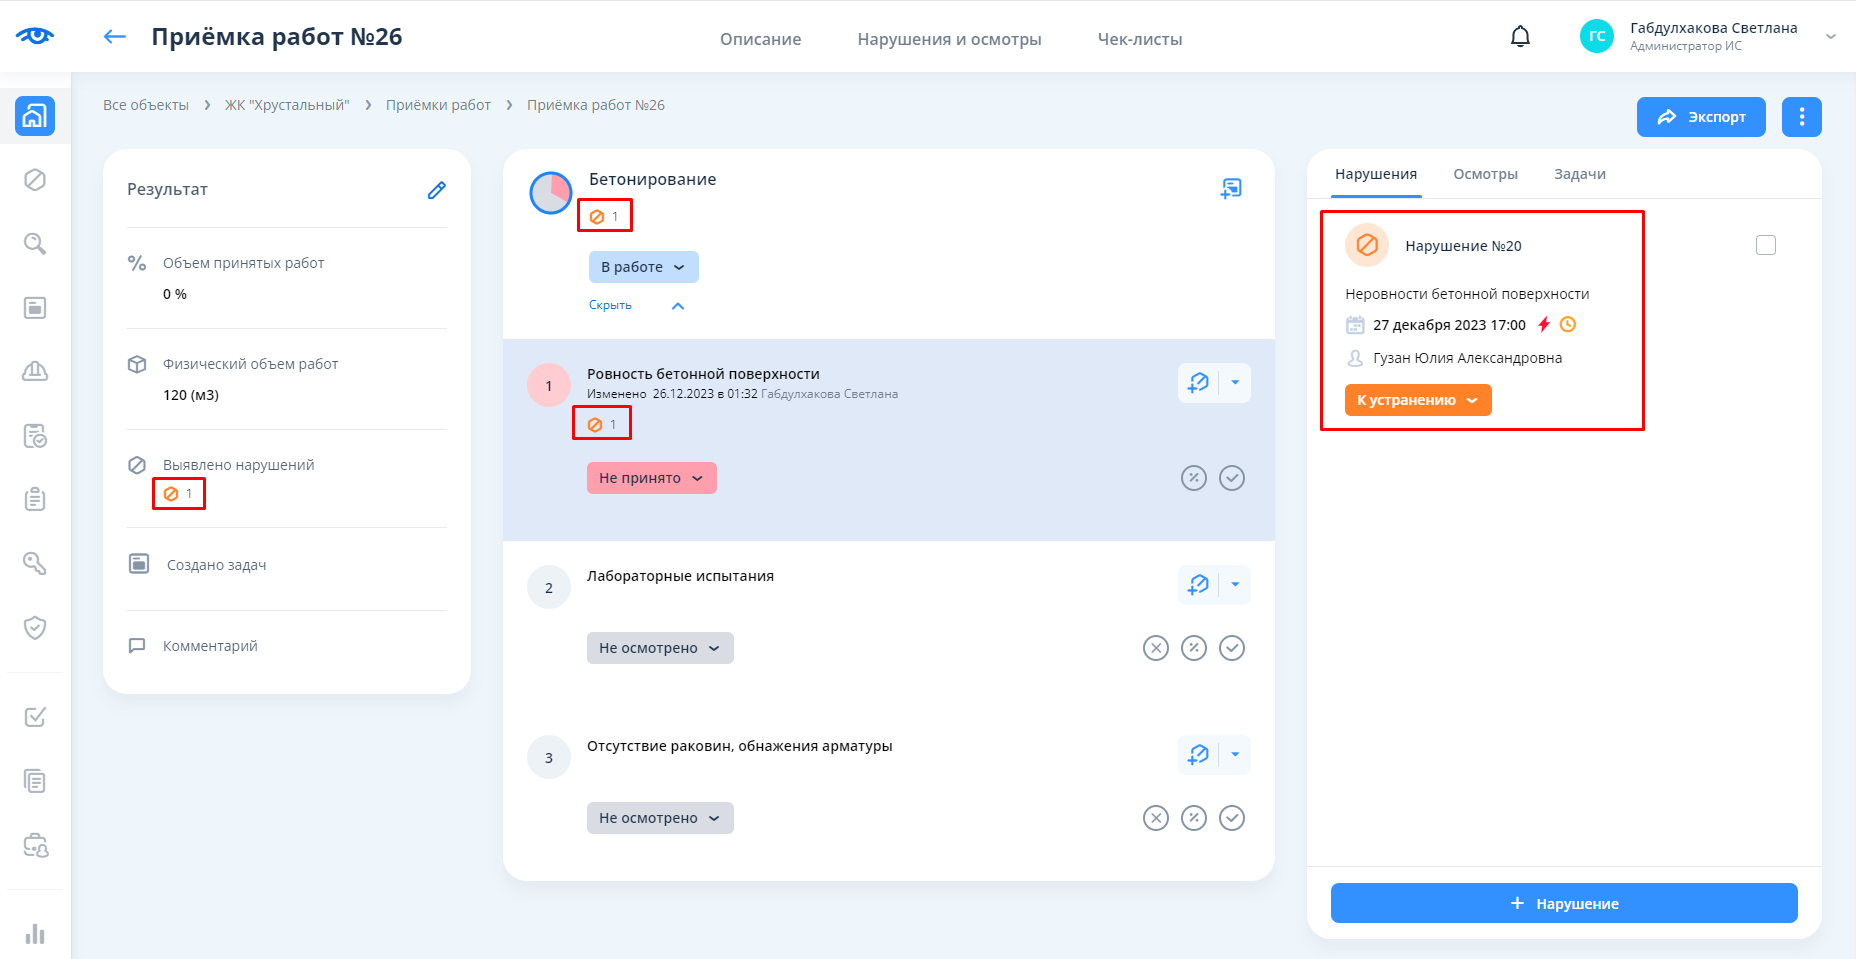Mark Лабораторные испытания as accepted with checkmark
1856x959 pixels.
tap(1232, 648)
